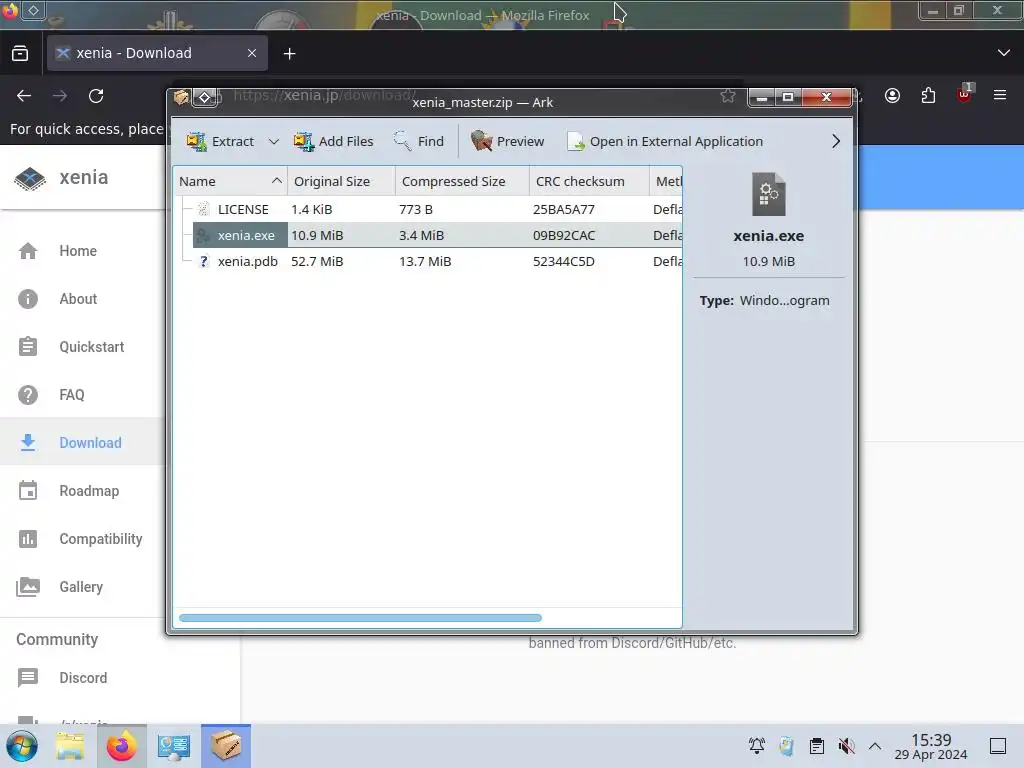Select the LICENSE file row
The image size is (1024, 768).
[x=428, y=210]
